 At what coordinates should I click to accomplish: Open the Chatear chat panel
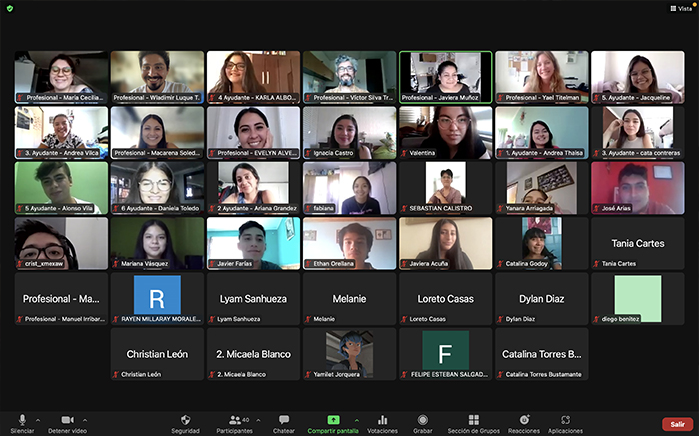pos(284,422)
